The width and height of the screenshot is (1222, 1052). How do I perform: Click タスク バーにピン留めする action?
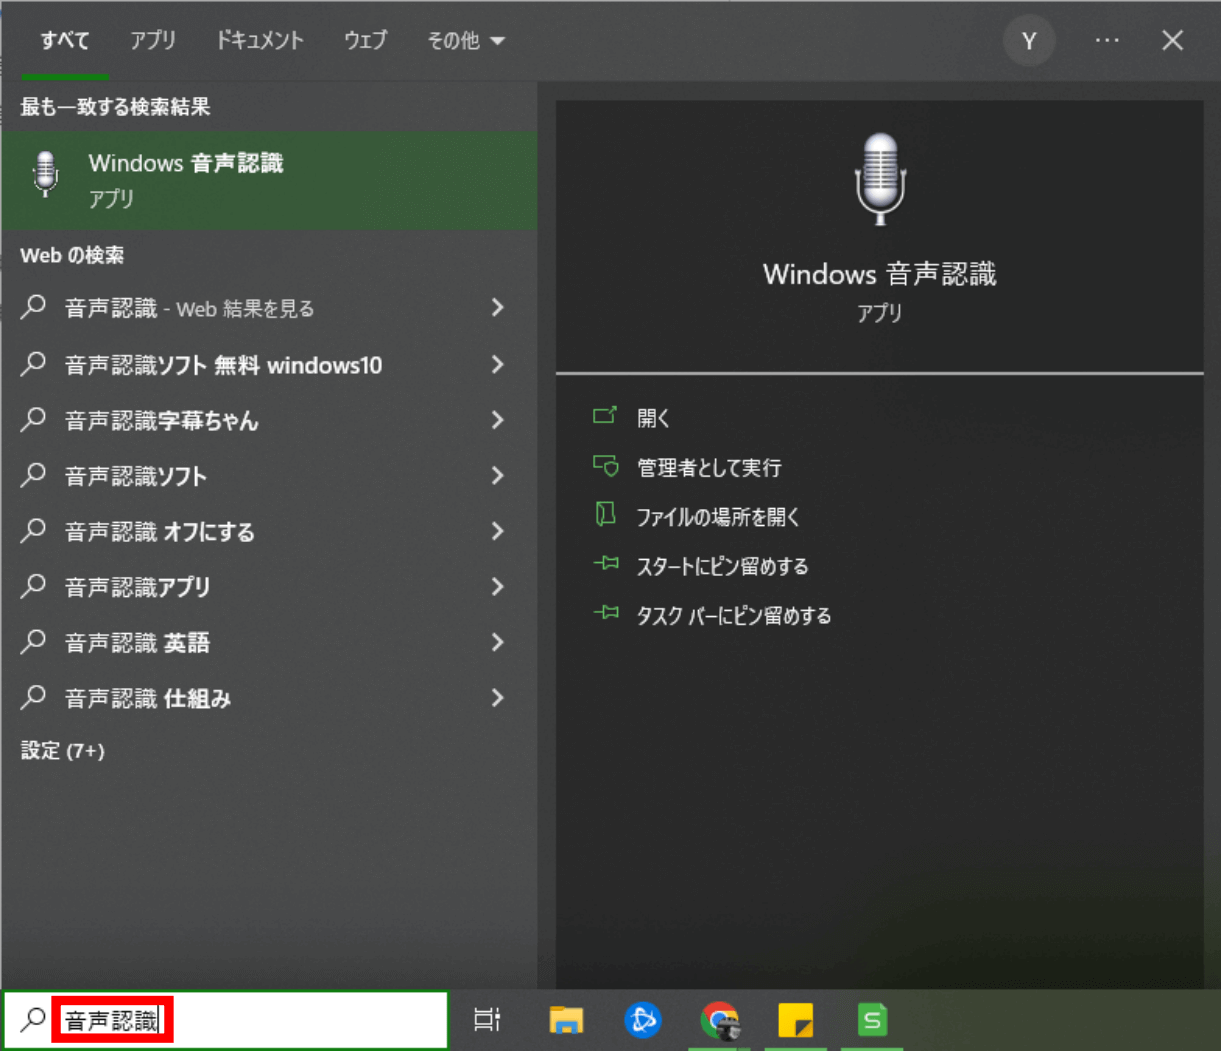(734, 616)
